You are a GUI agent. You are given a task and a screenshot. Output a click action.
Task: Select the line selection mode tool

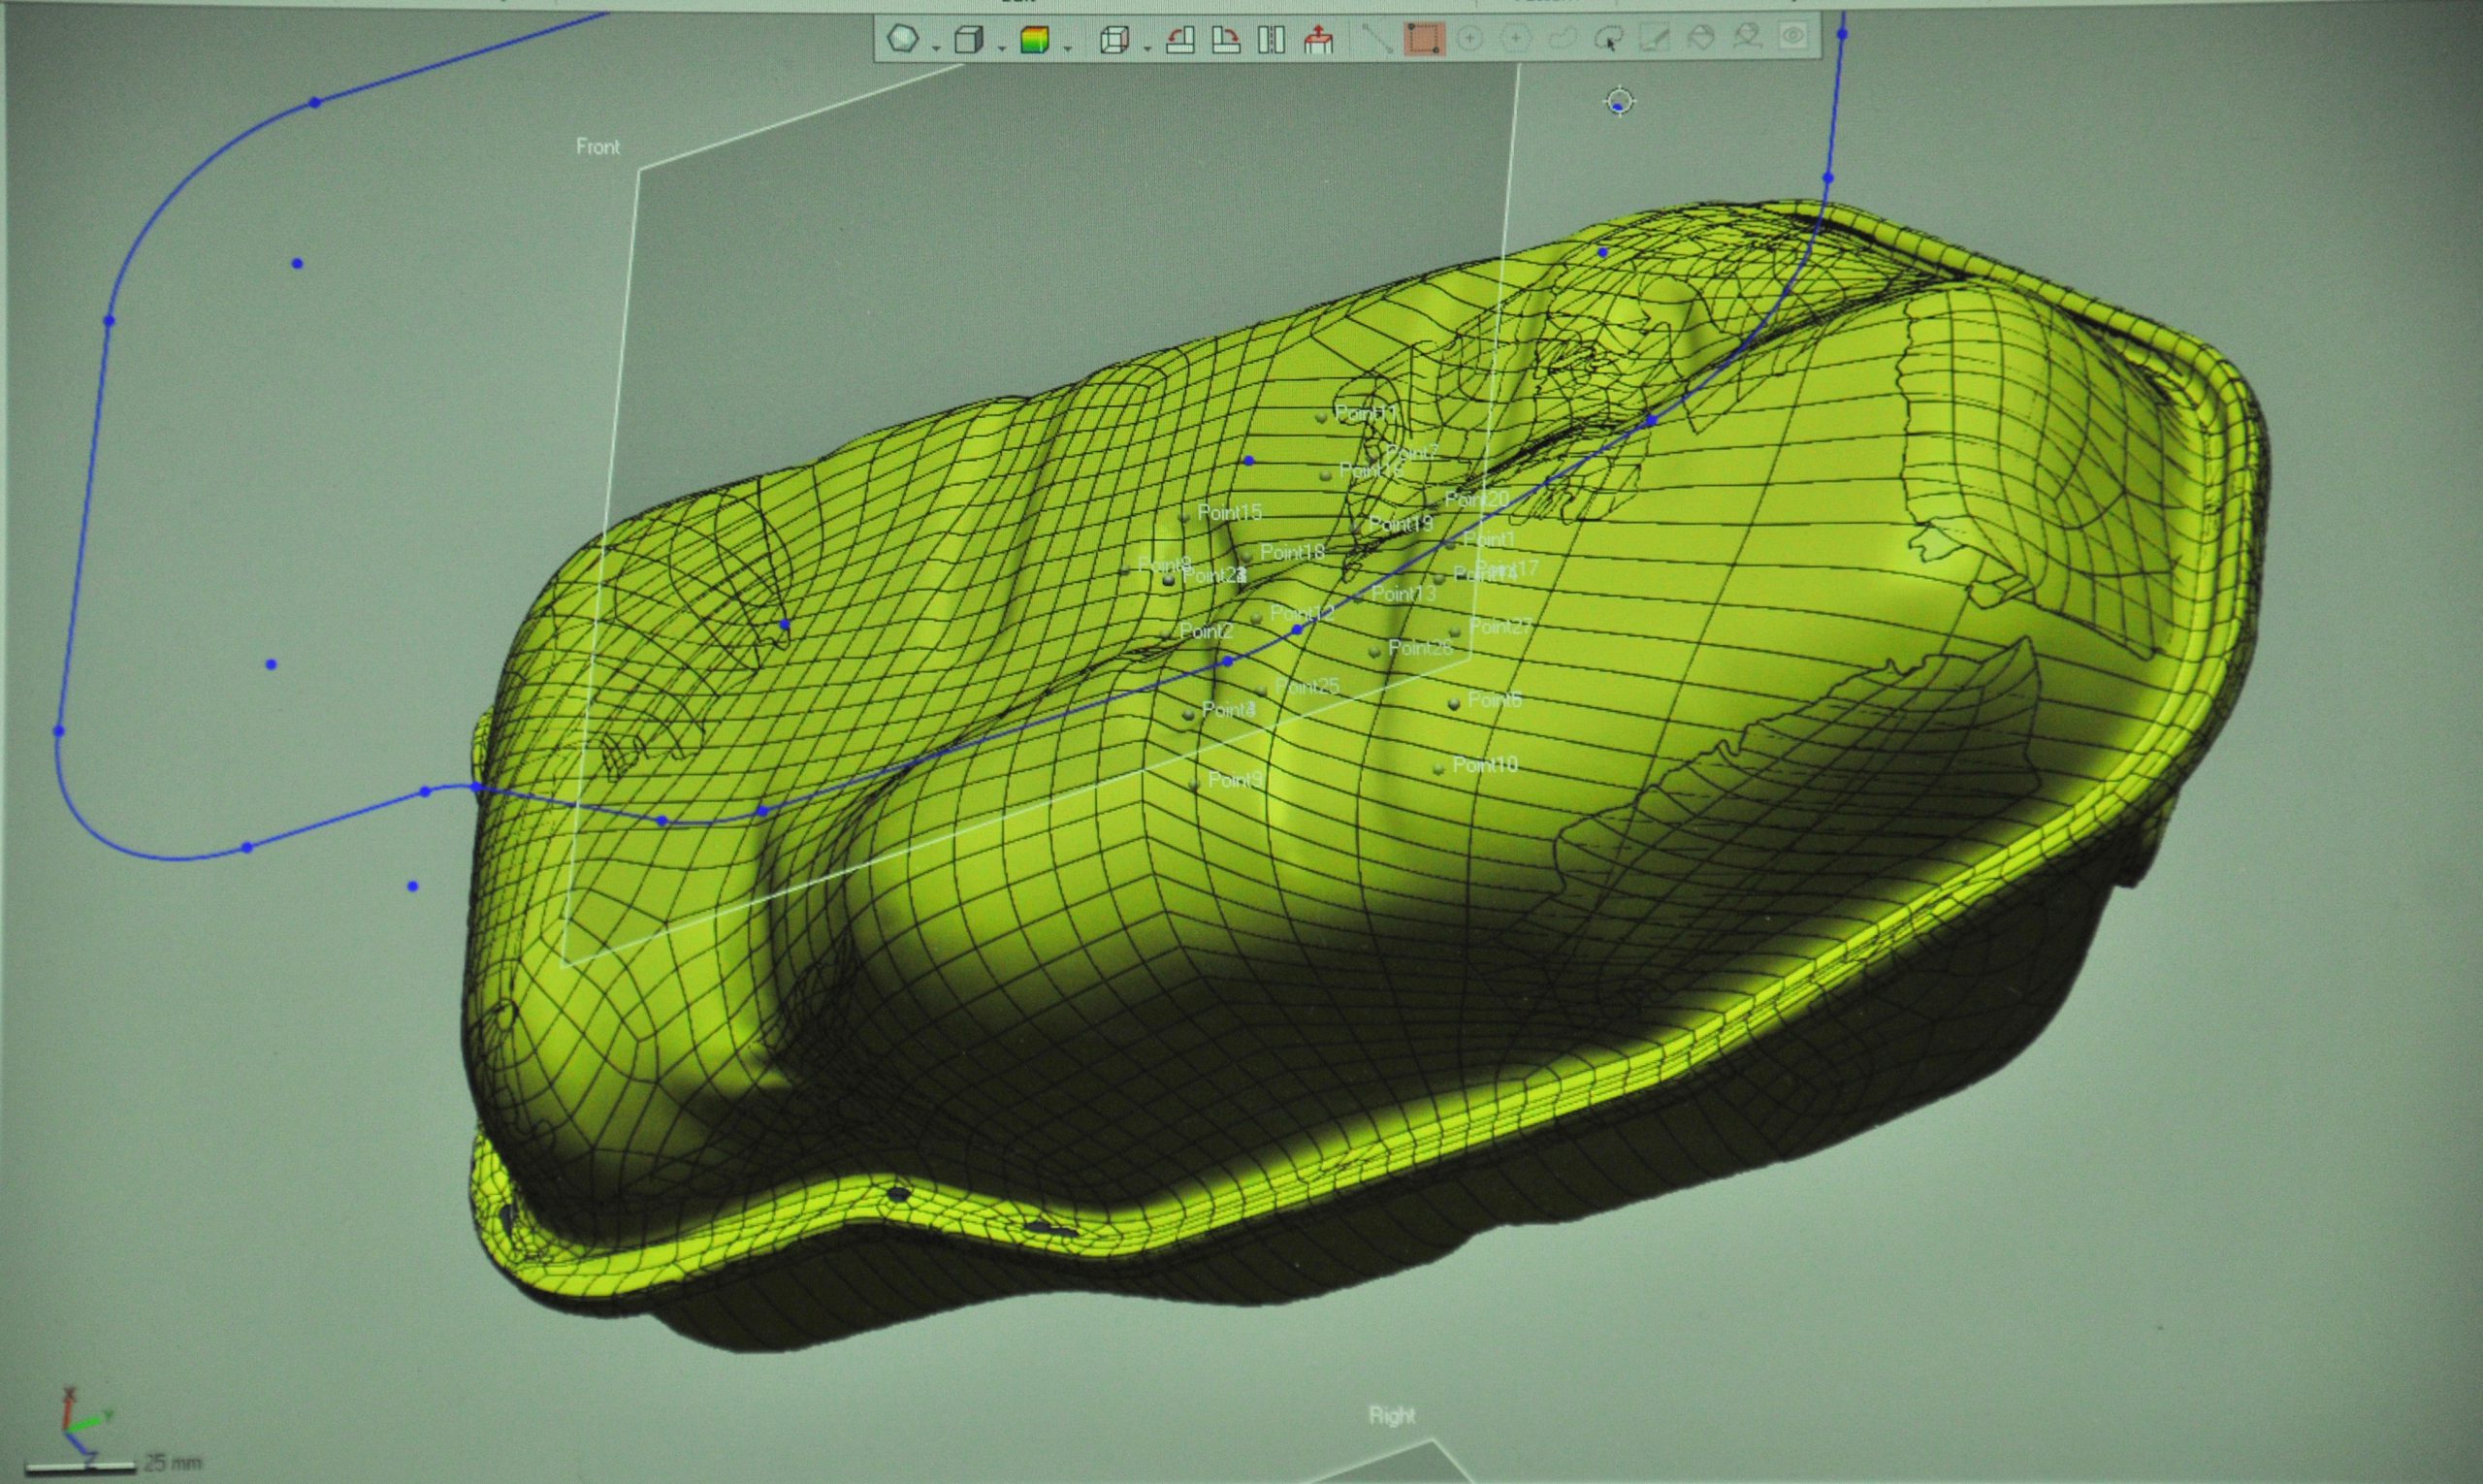(x=1377, y=39)
